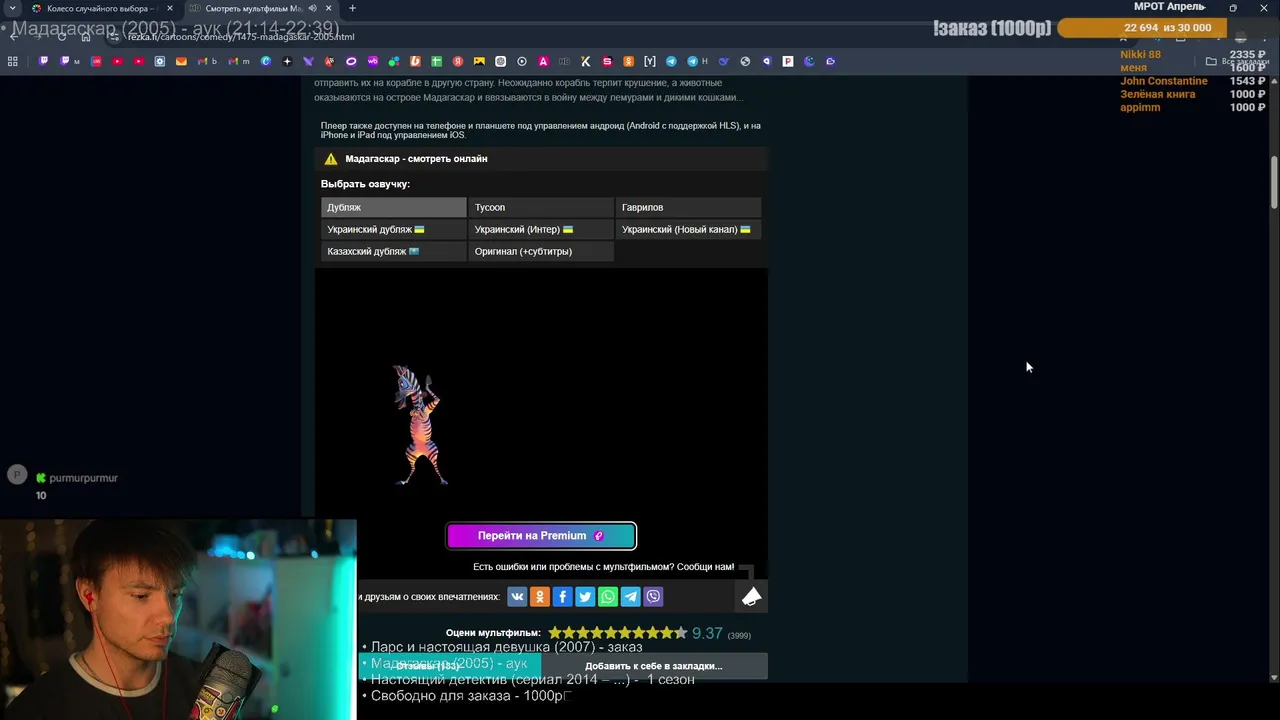The height and width of the screenshot is (720, 1280).
Task: Open the HD rezka bookmark icon
Action: coord(564,61)
